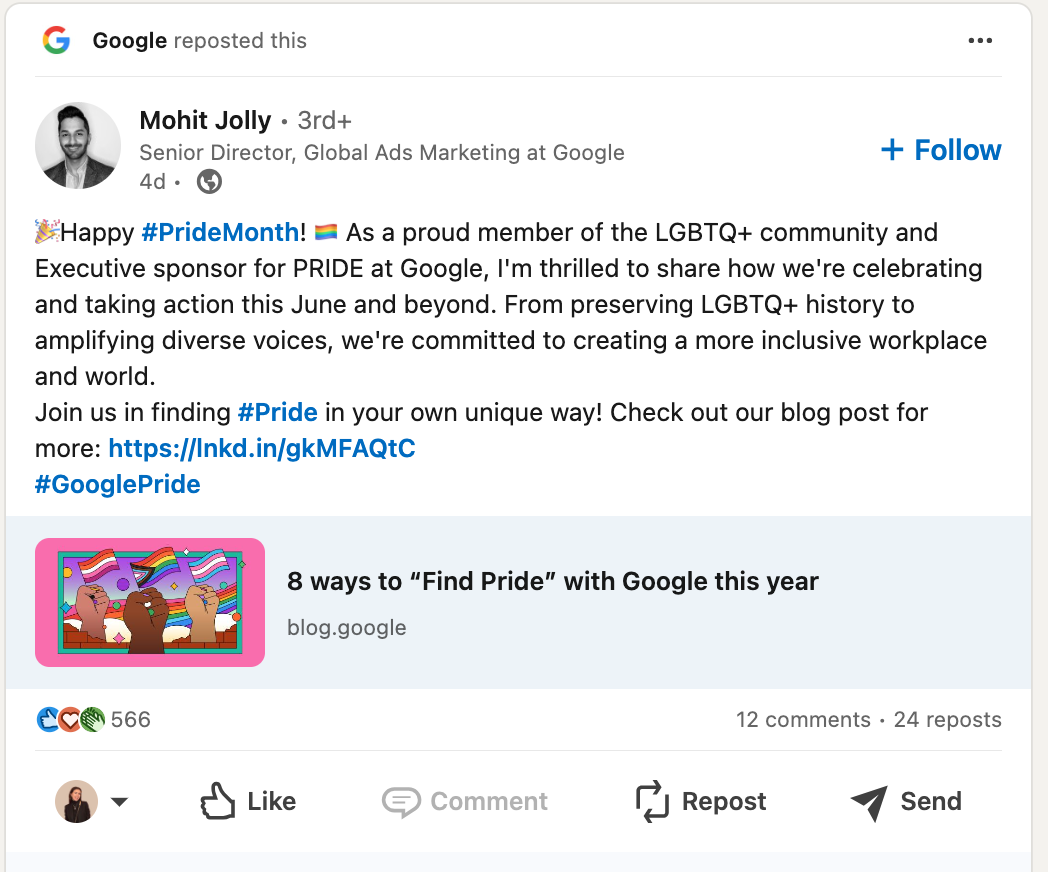1048x872 pixels.
Task: Open reaction picker from the Like control
Action: click(248, 800)
